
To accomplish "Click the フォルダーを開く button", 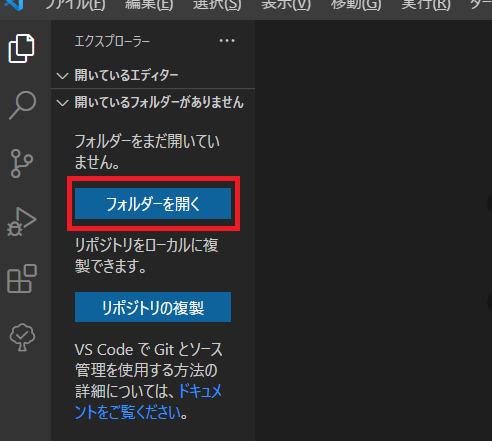I will [153, 204].
